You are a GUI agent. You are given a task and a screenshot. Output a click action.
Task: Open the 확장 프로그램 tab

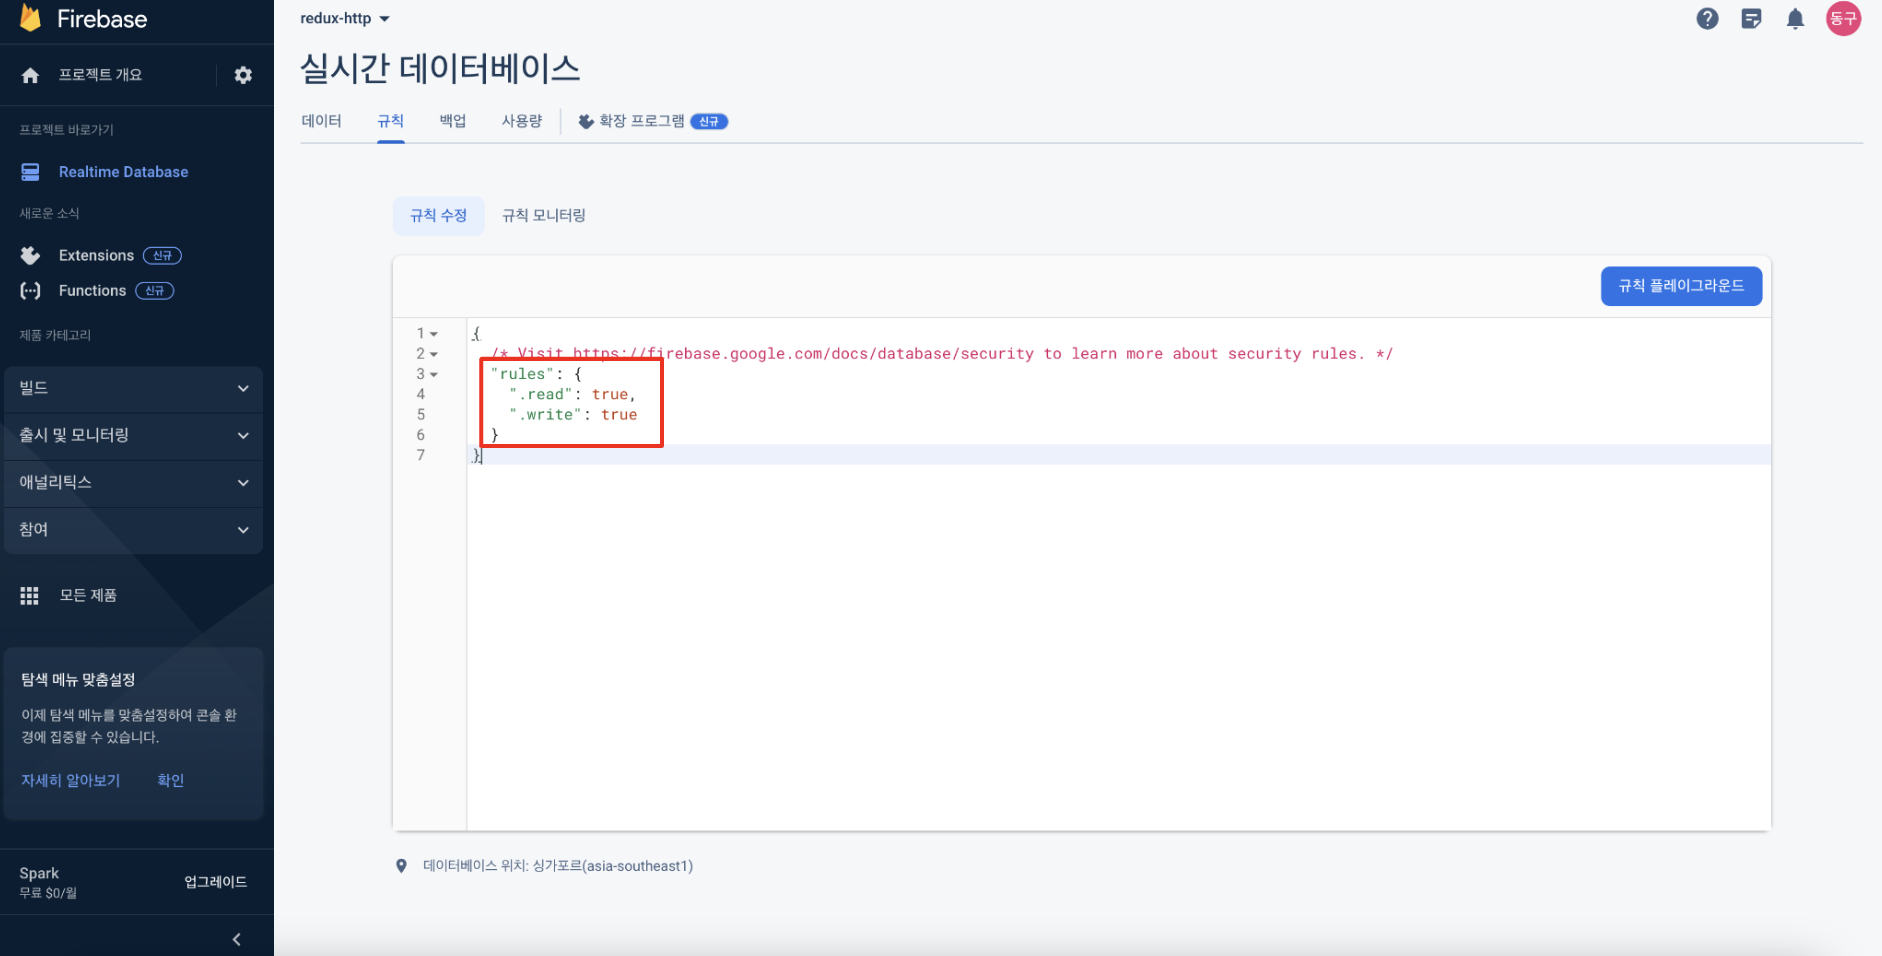coord(653,121)
